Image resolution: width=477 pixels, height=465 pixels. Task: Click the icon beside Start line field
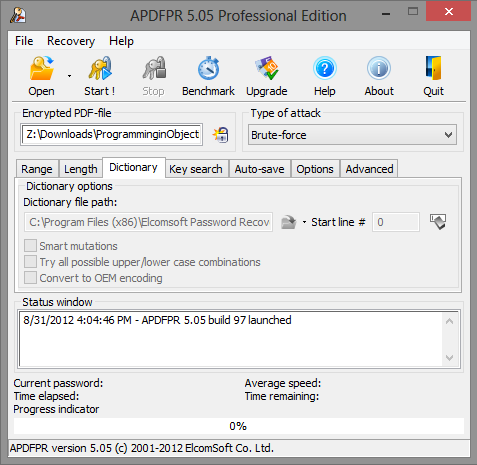[438, 222]
